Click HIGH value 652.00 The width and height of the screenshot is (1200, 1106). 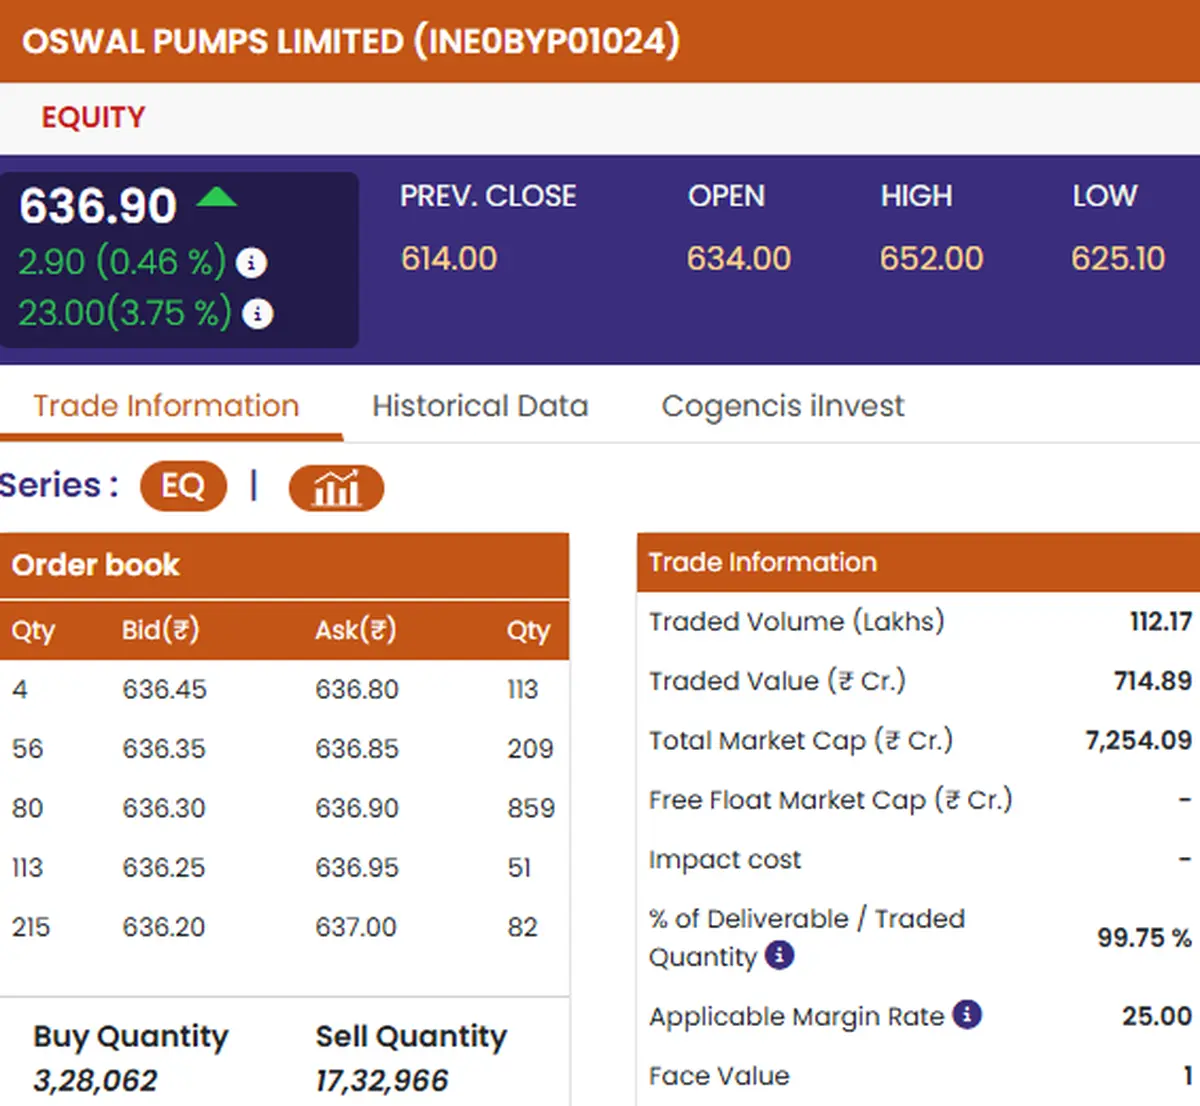click(x=932, y=259)
